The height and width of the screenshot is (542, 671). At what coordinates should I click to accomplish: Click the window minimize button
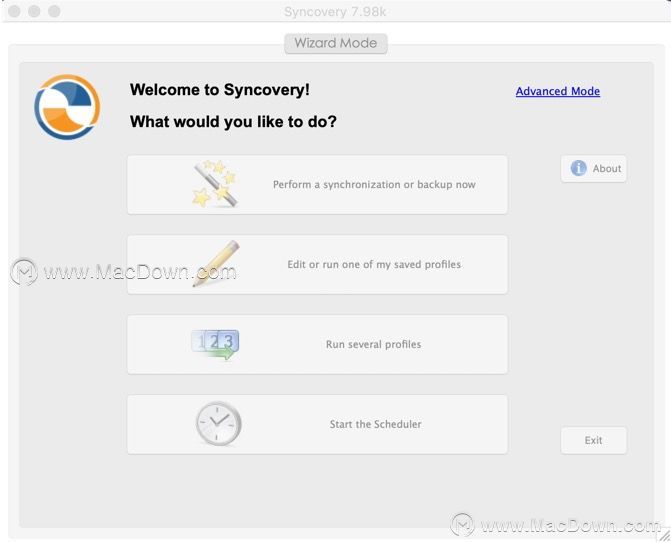click(x=34, y=11)
